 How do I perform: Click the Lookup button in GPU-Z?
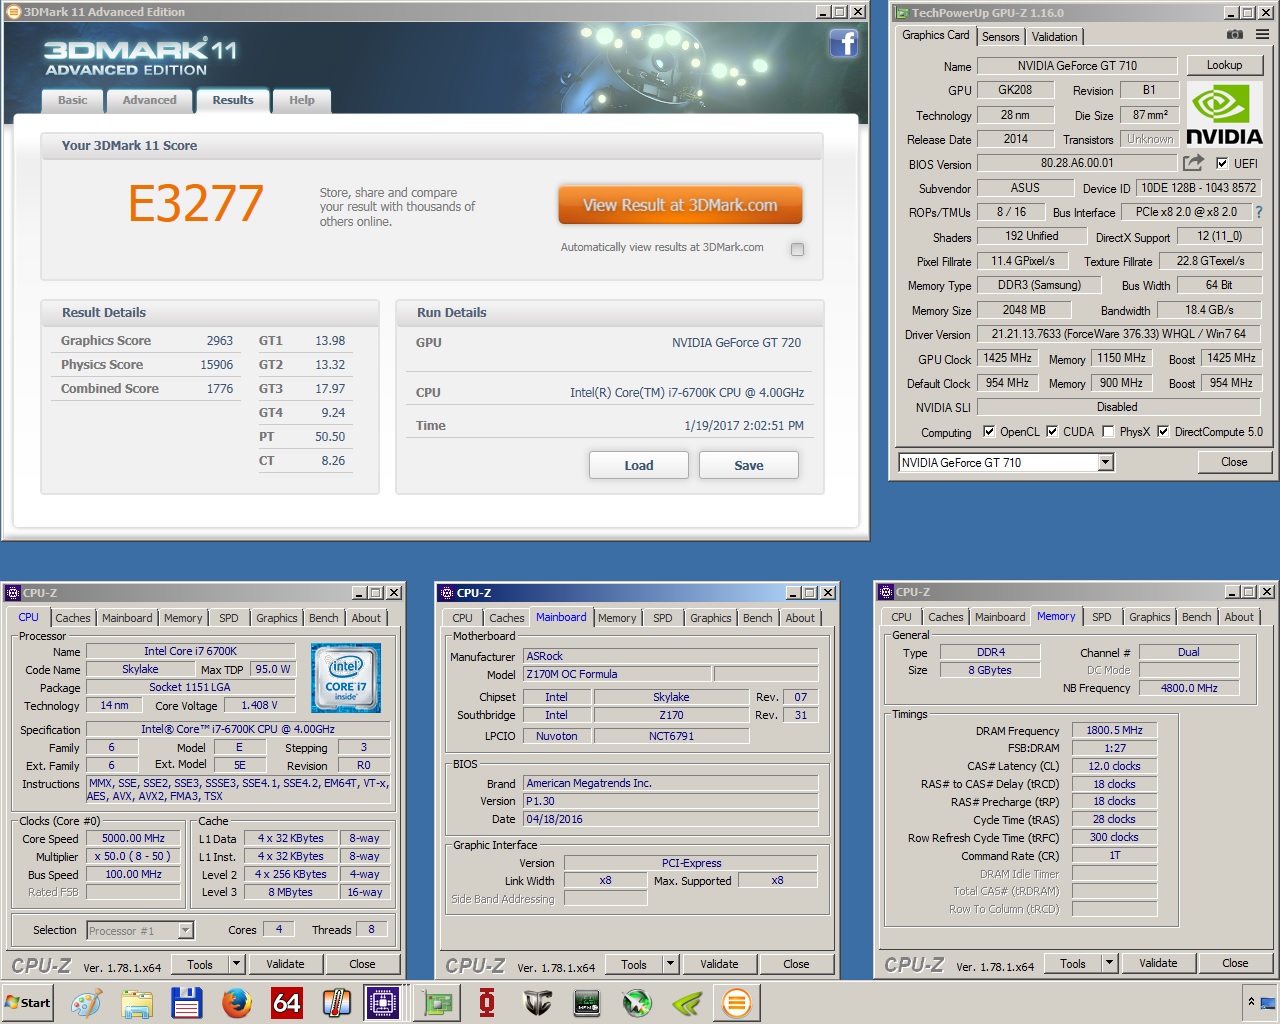point(1224,65)
